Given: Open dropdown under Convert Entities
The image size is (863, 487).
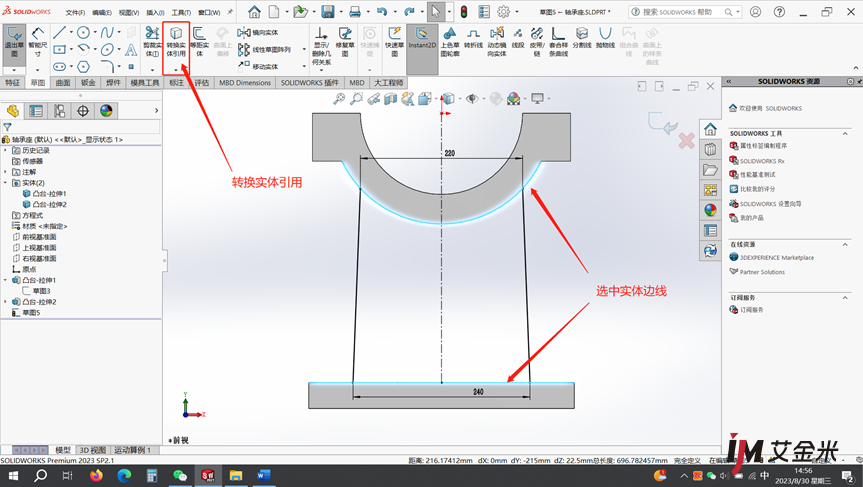Looking at the screenshot, I should point(176,70).
